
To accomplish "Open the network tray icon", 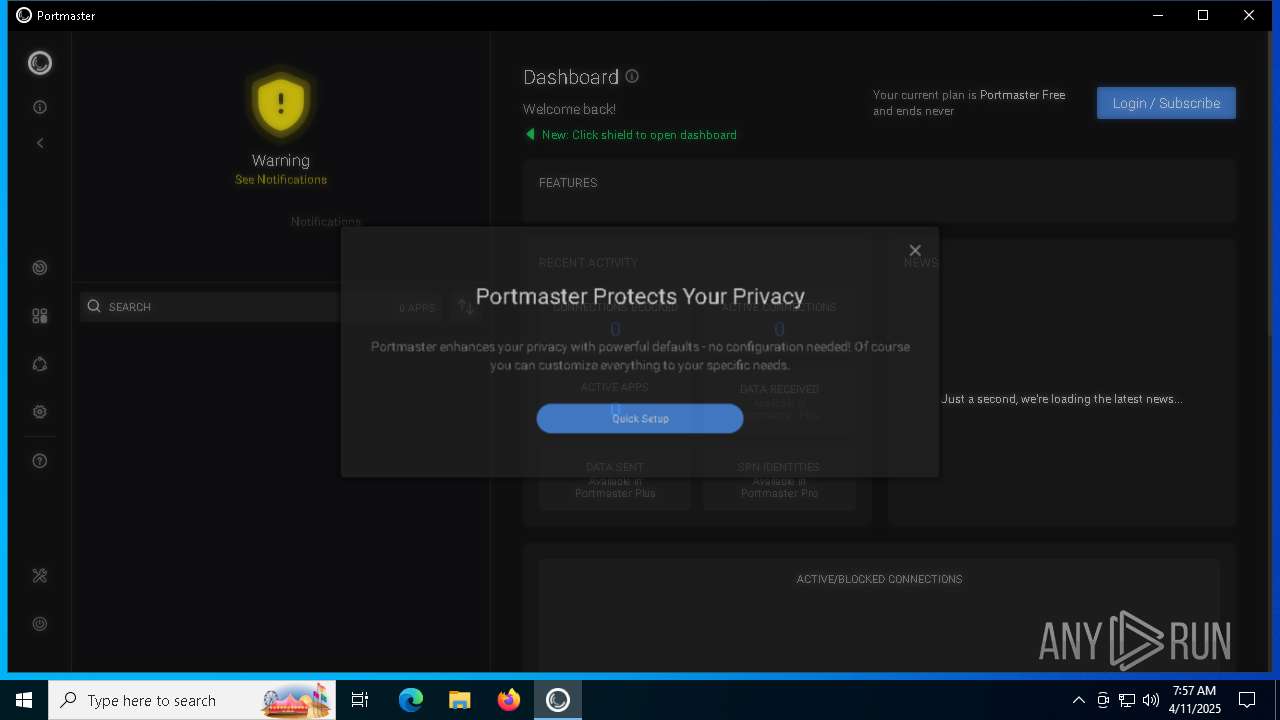I will 1127,700.
